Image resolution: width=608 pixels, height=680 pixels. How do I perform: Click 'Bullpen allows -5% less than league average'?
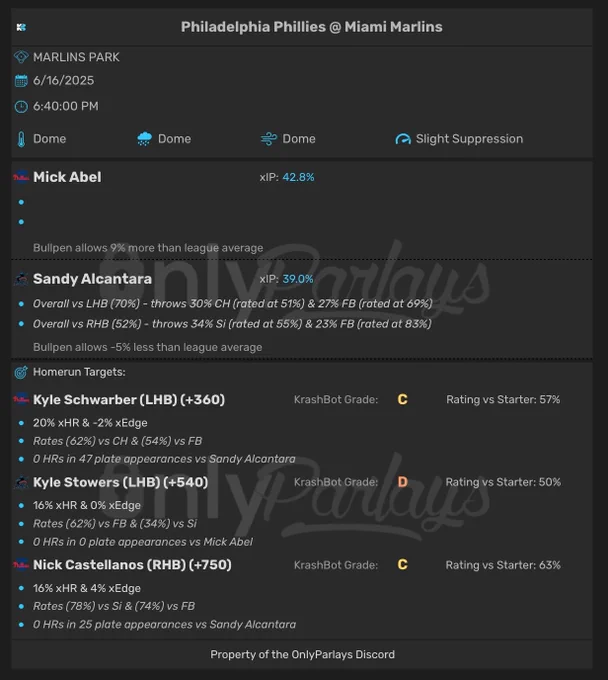[147, 347]
